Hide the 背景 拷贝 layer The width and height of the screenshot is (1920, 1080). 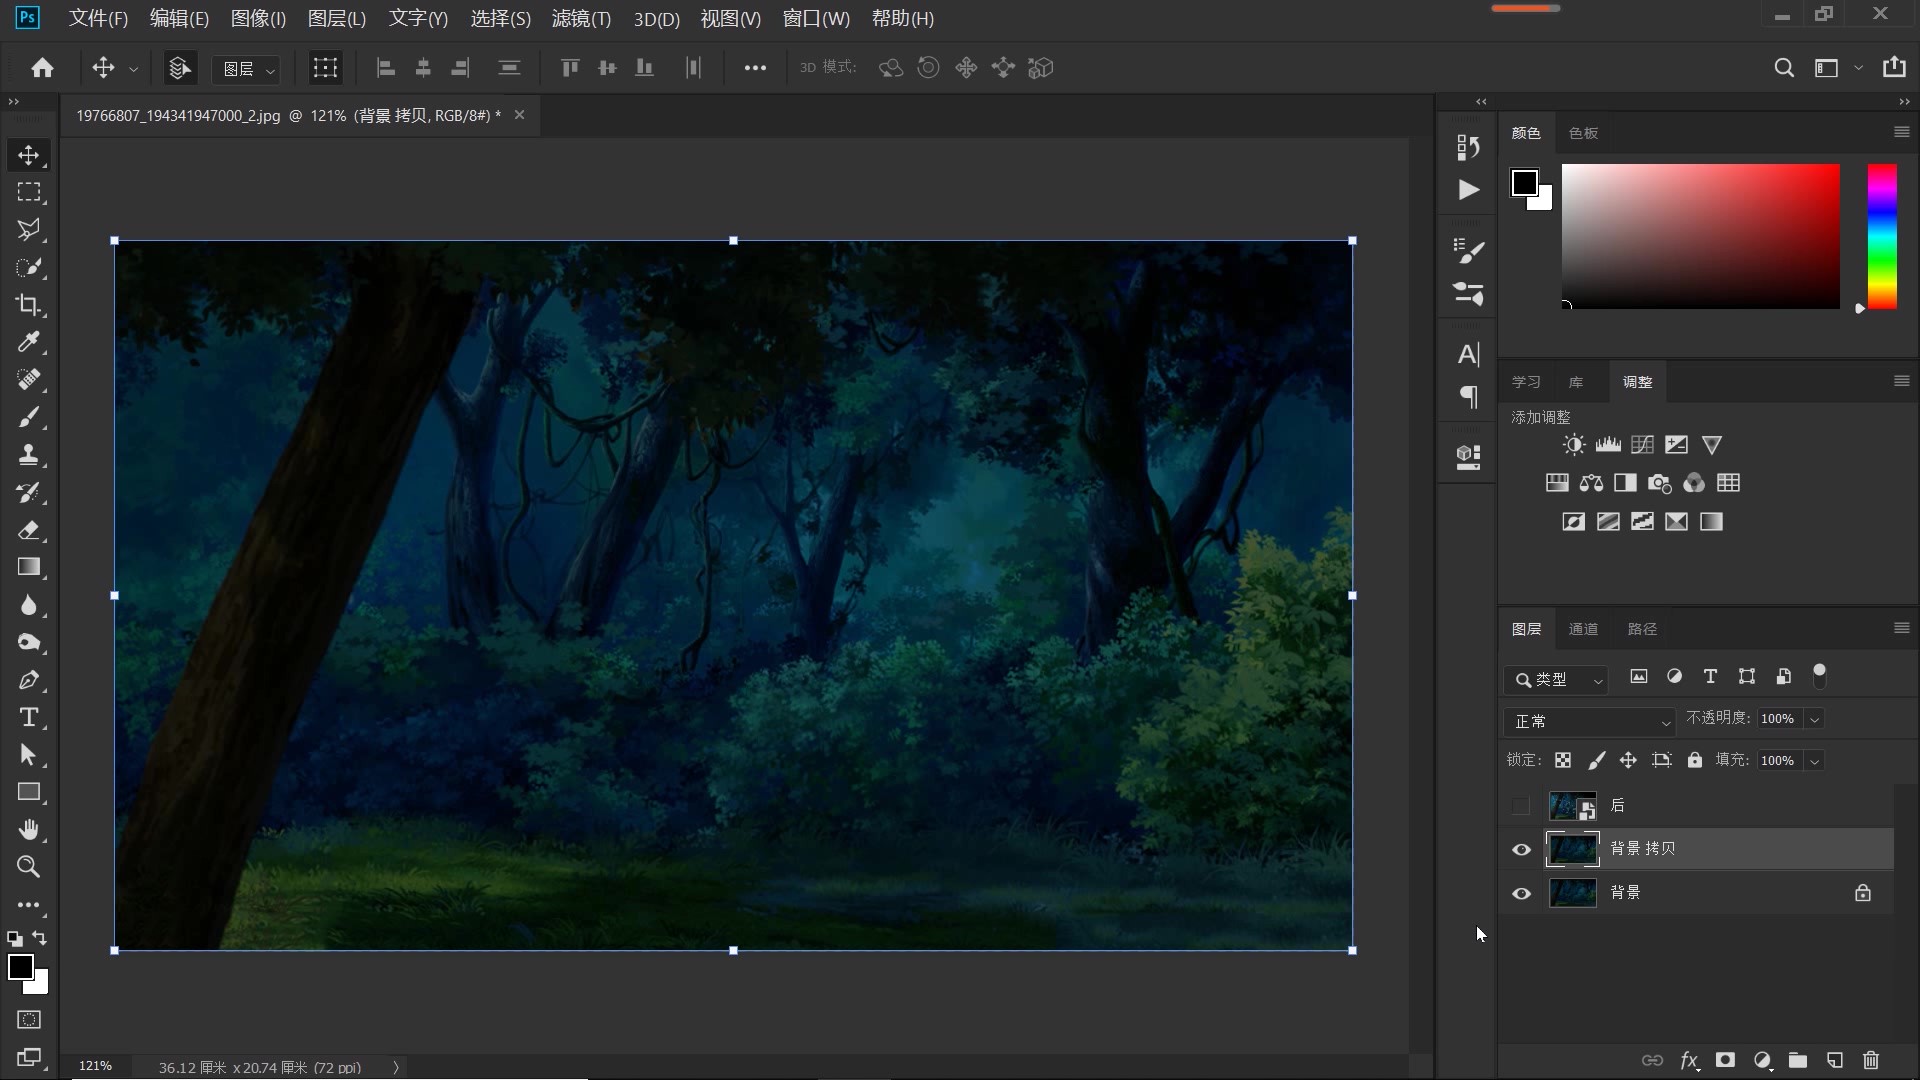click(x=1521, y=849)
